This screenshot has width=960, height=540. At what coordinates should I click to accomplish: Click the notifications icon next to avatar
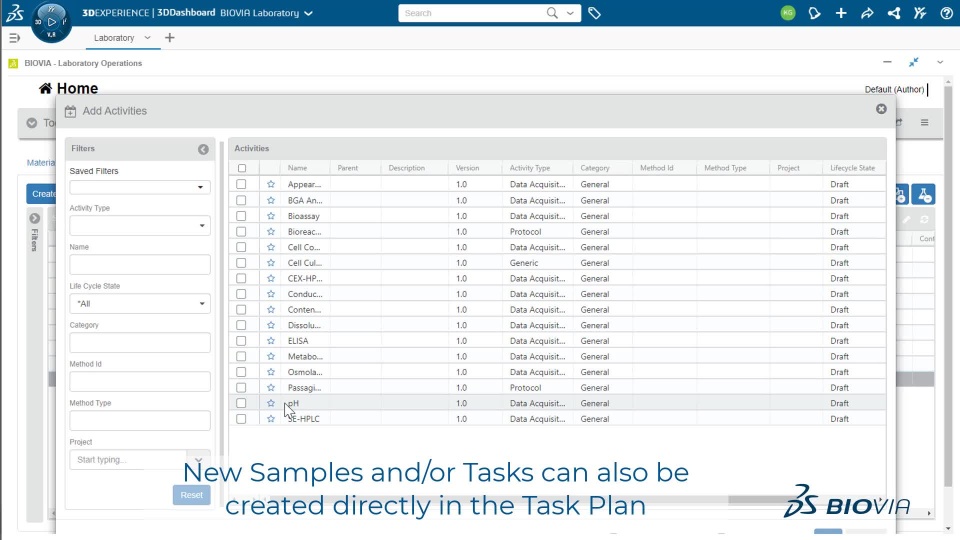[x=814, y=13]
